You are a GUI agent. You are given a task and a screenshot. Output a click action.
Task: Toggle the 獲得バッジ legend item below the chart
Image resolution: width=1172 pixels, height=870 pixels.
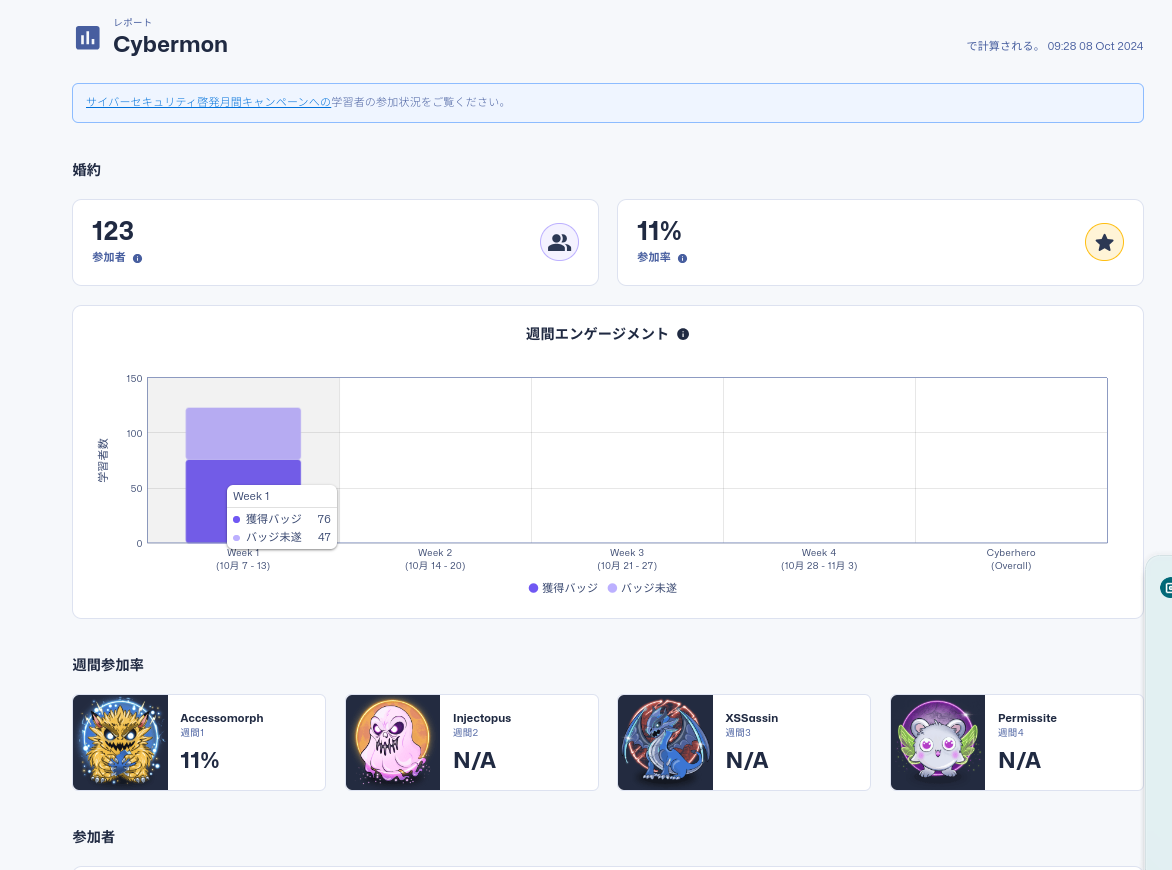click(563, 588)
